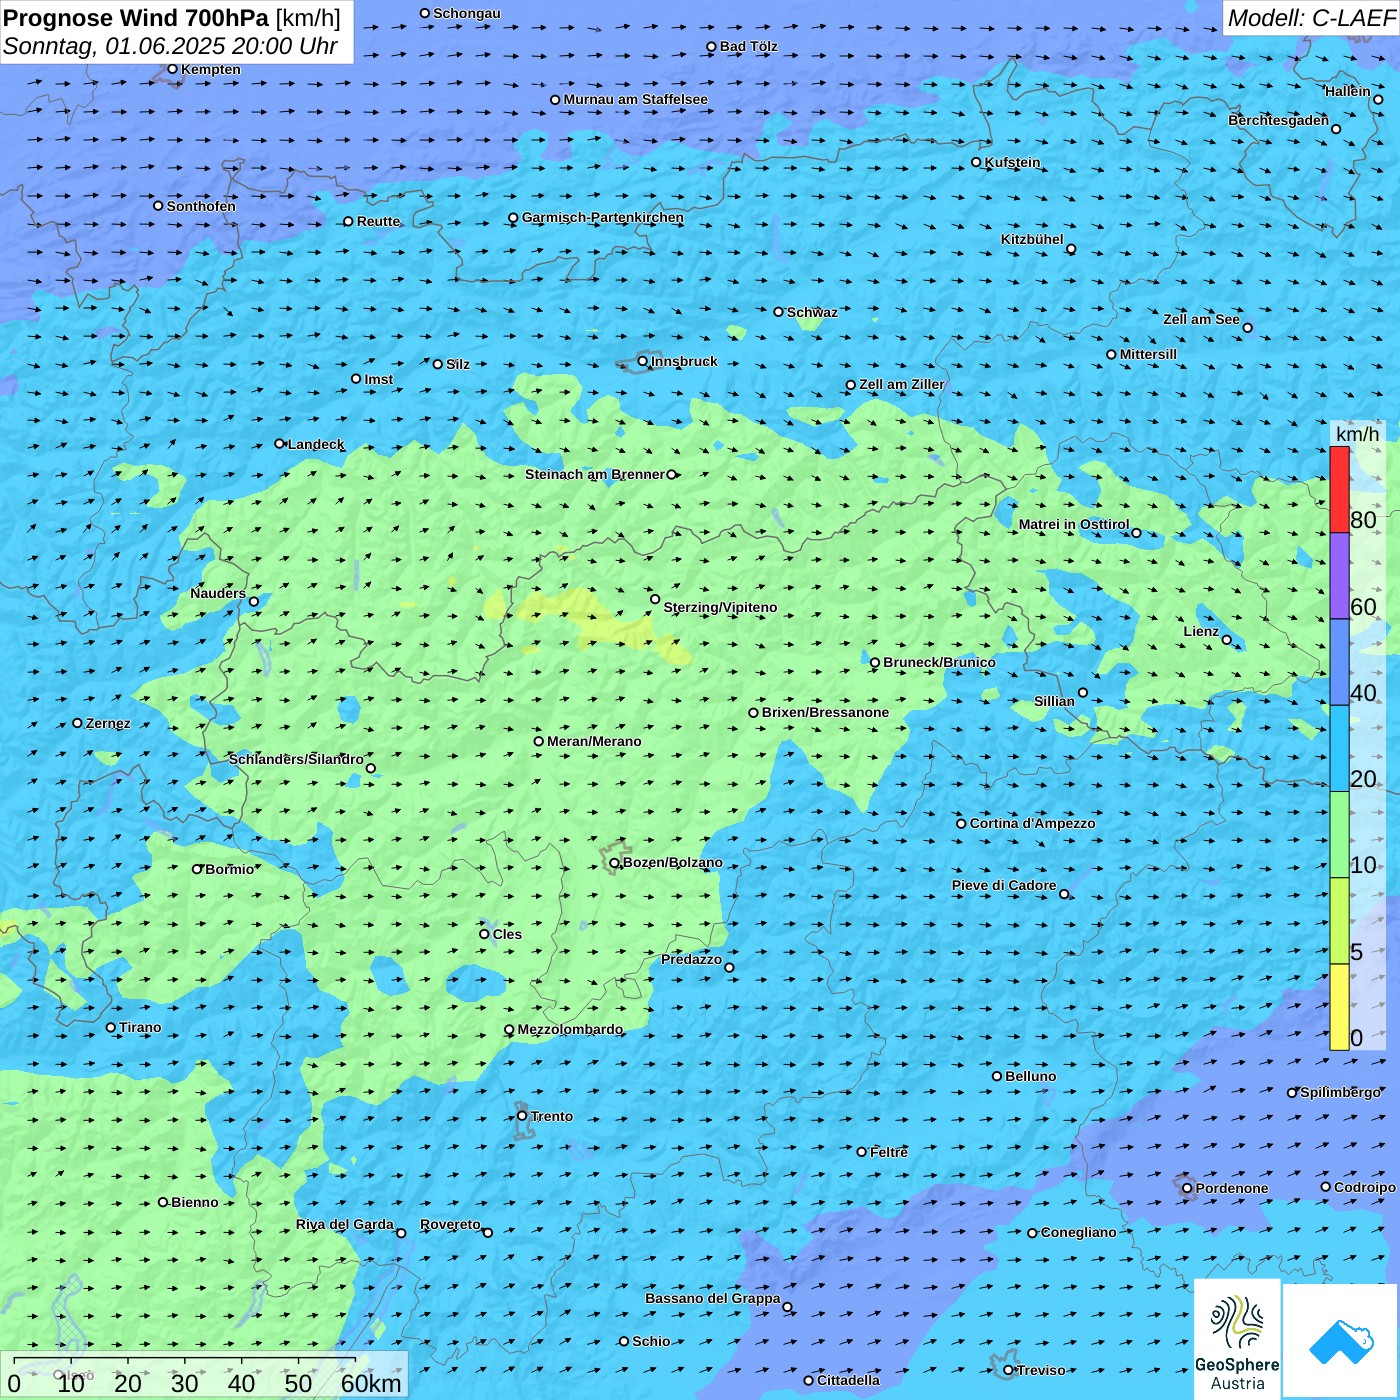
Task: Click the Kempten city marker
Action: [x=172, y=69]
